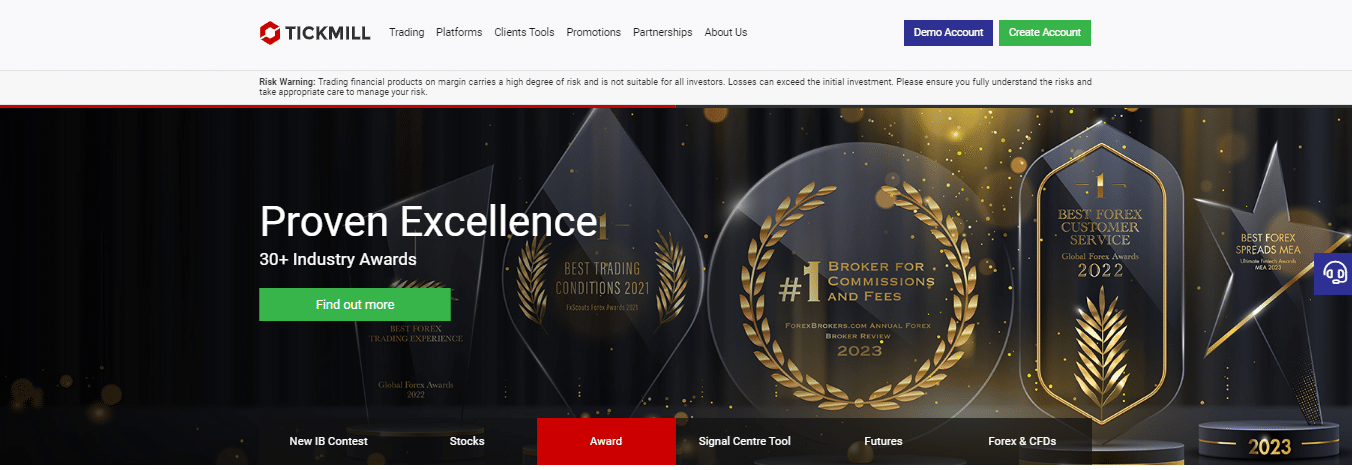The height and width of the screenshot is (470, 1352).
Task: Select the Award slide tab
Action: click(x=606, y=441)
